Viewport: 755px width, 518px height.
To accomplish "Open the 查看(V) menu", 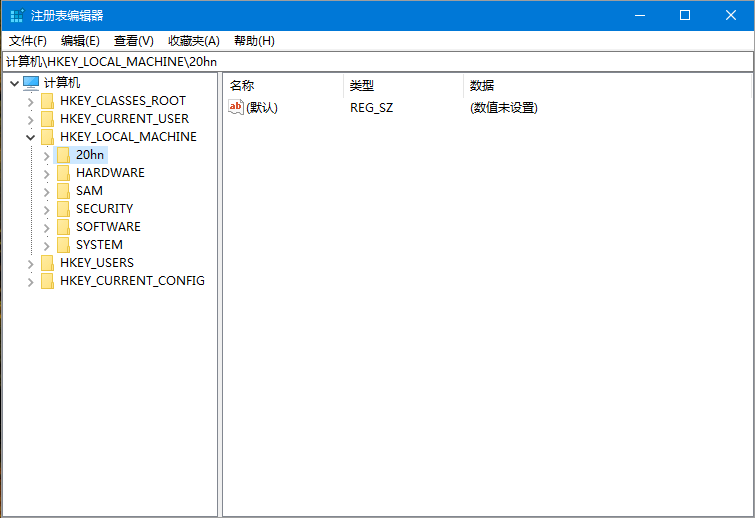I will coord(134,41).
